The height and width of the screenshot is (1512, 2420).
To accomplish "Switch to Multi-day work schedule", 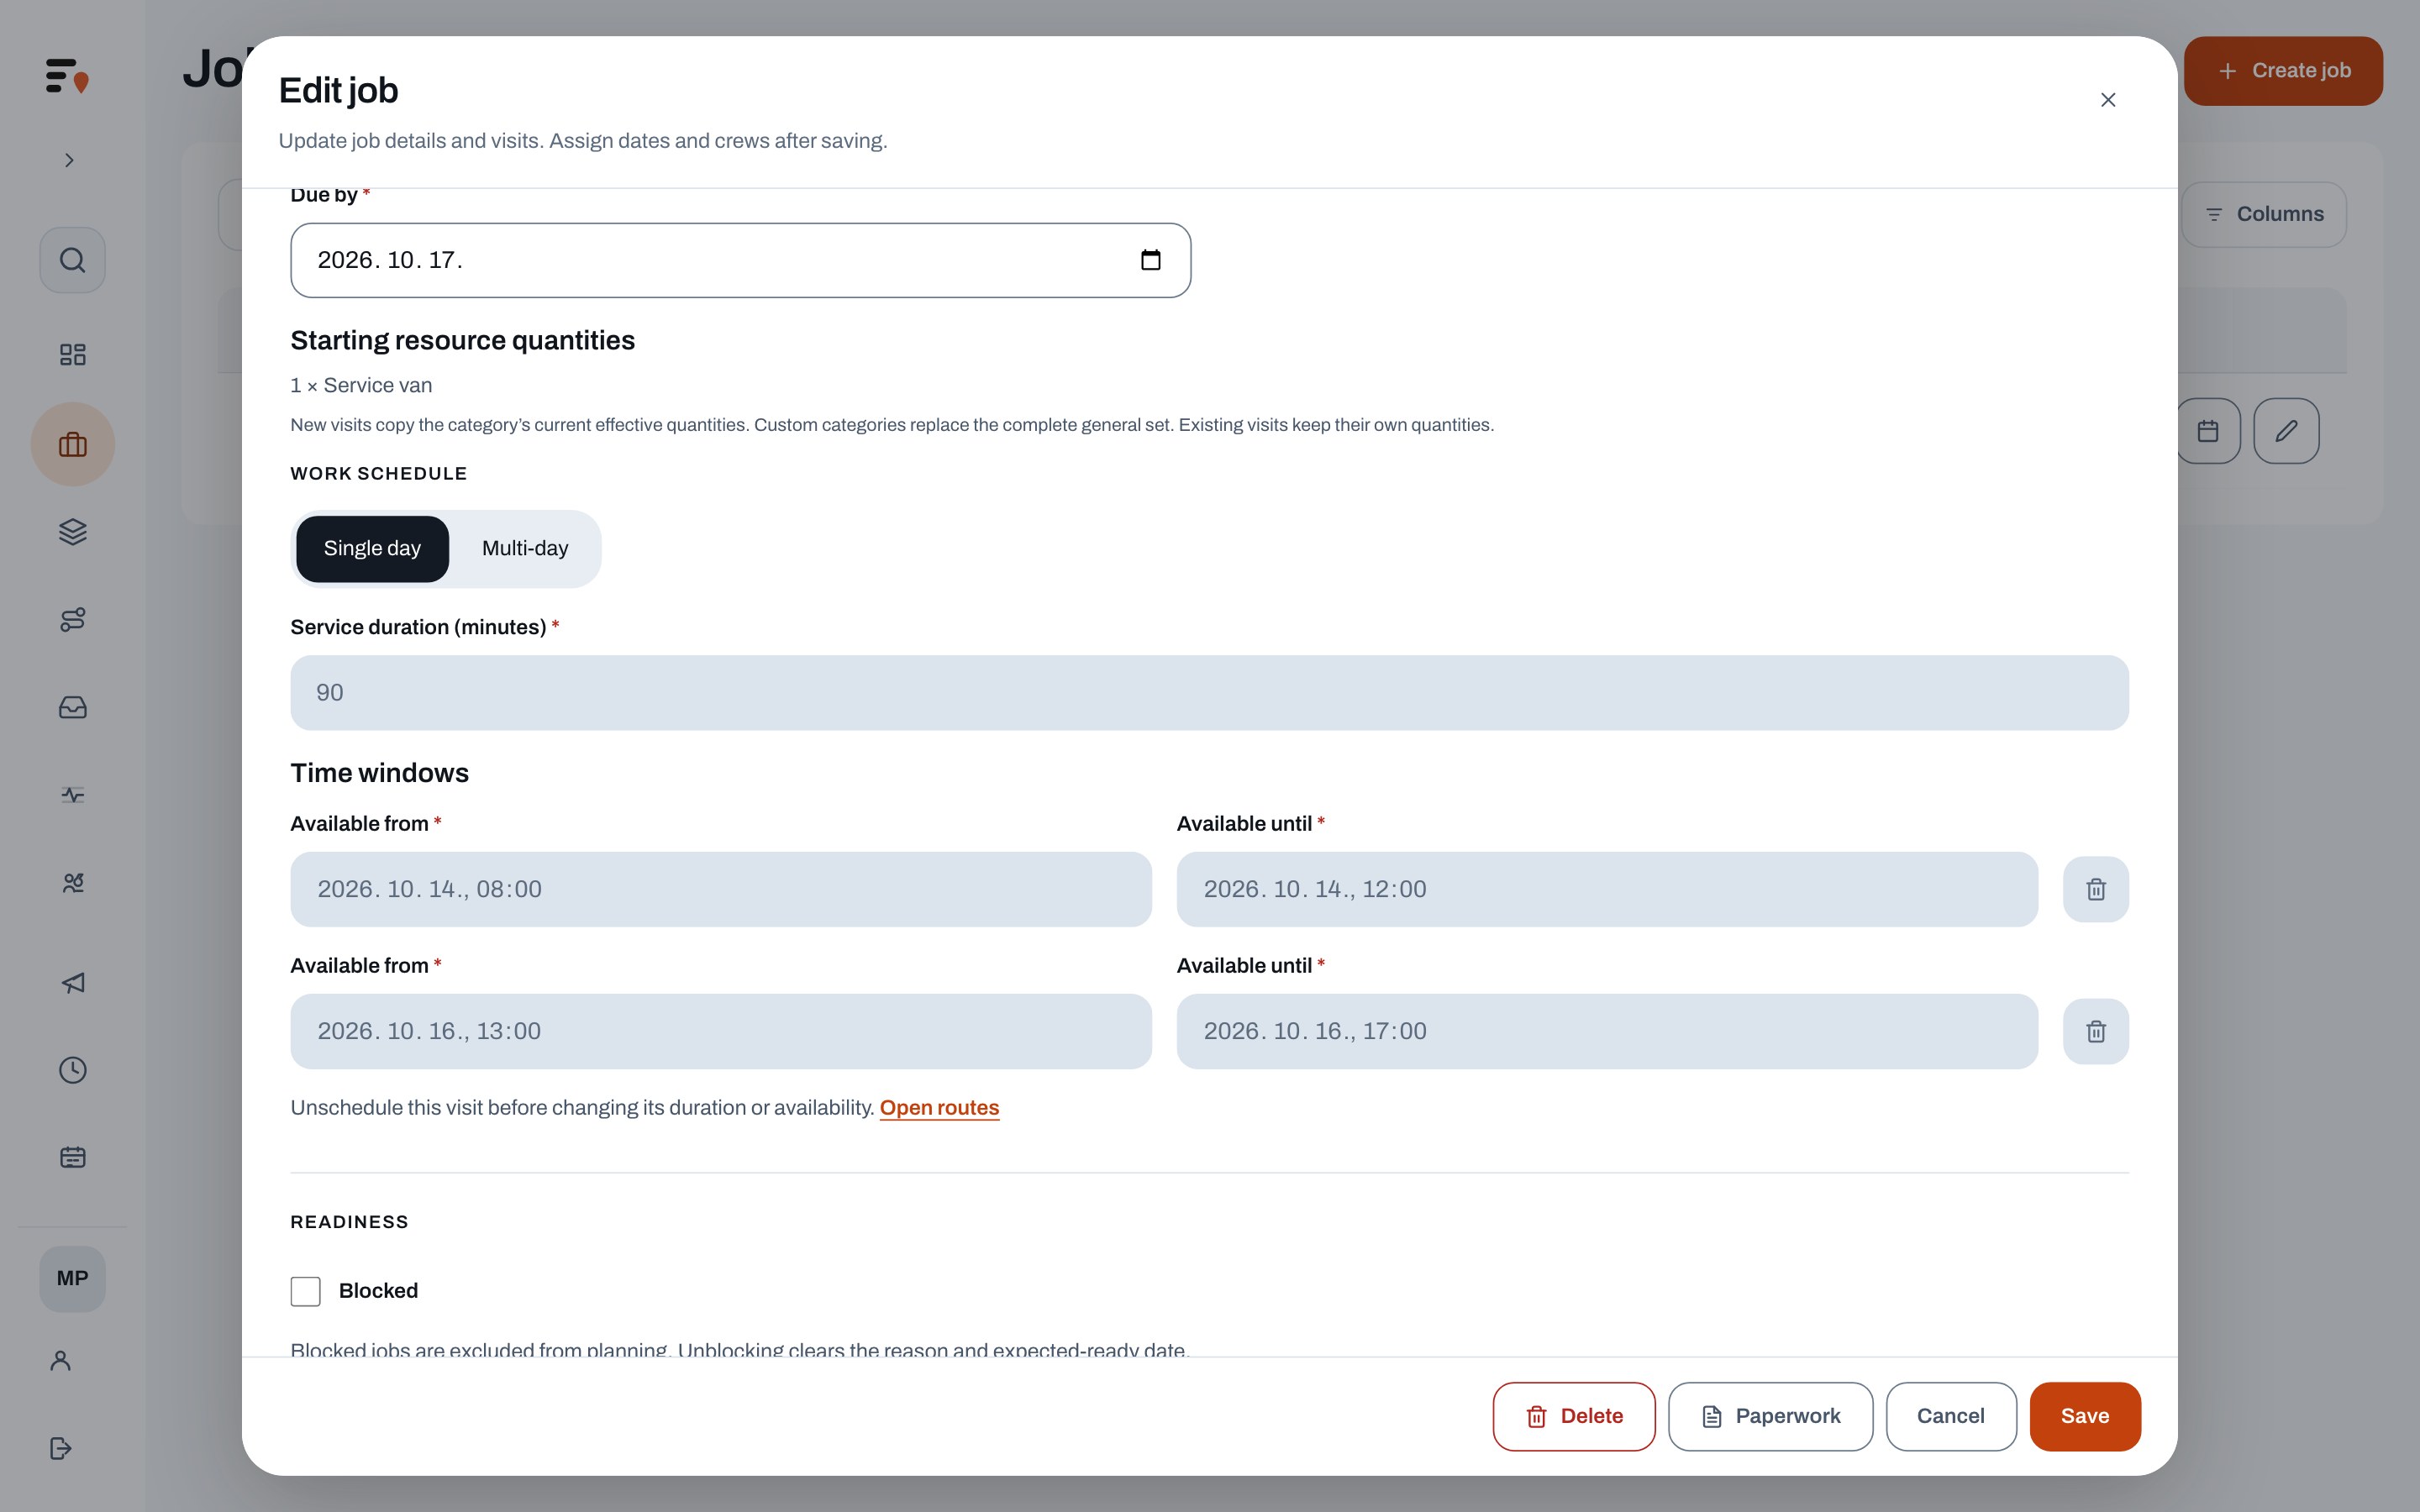I will point(525,549).
